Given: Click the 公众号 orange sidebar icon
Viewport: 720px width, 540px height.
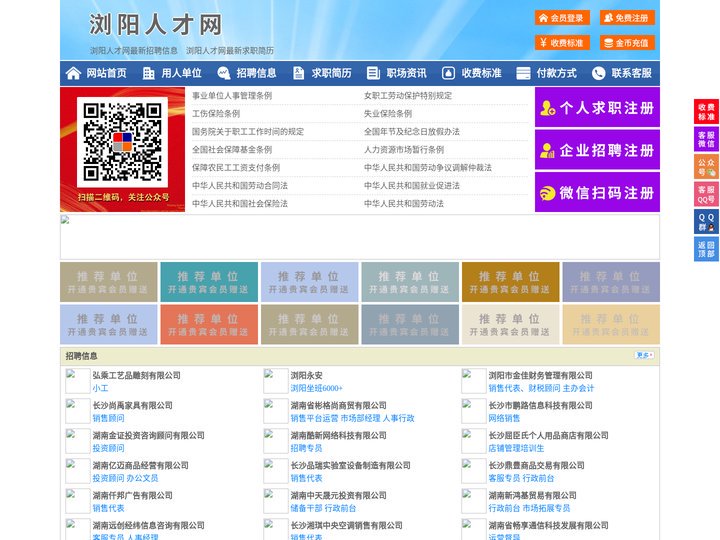Looking at the screenshot, I should (x=706, y=166).
